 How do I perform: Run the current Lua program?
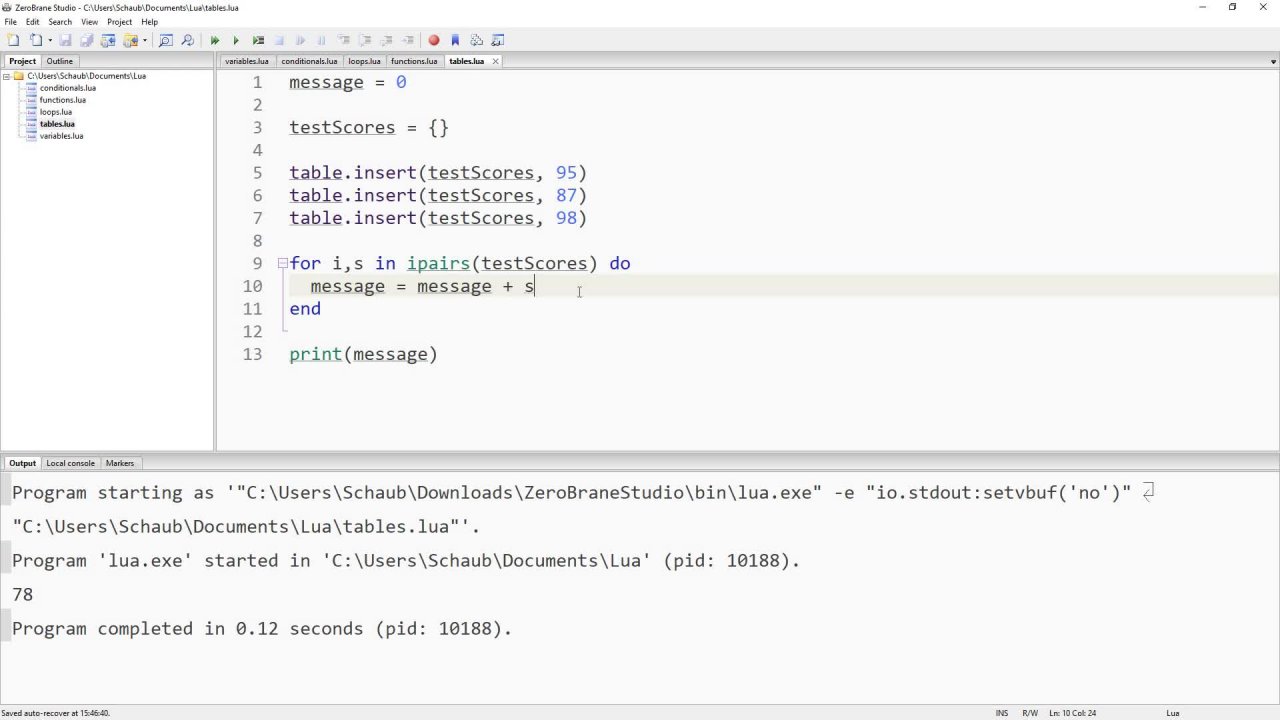[215, 40]
